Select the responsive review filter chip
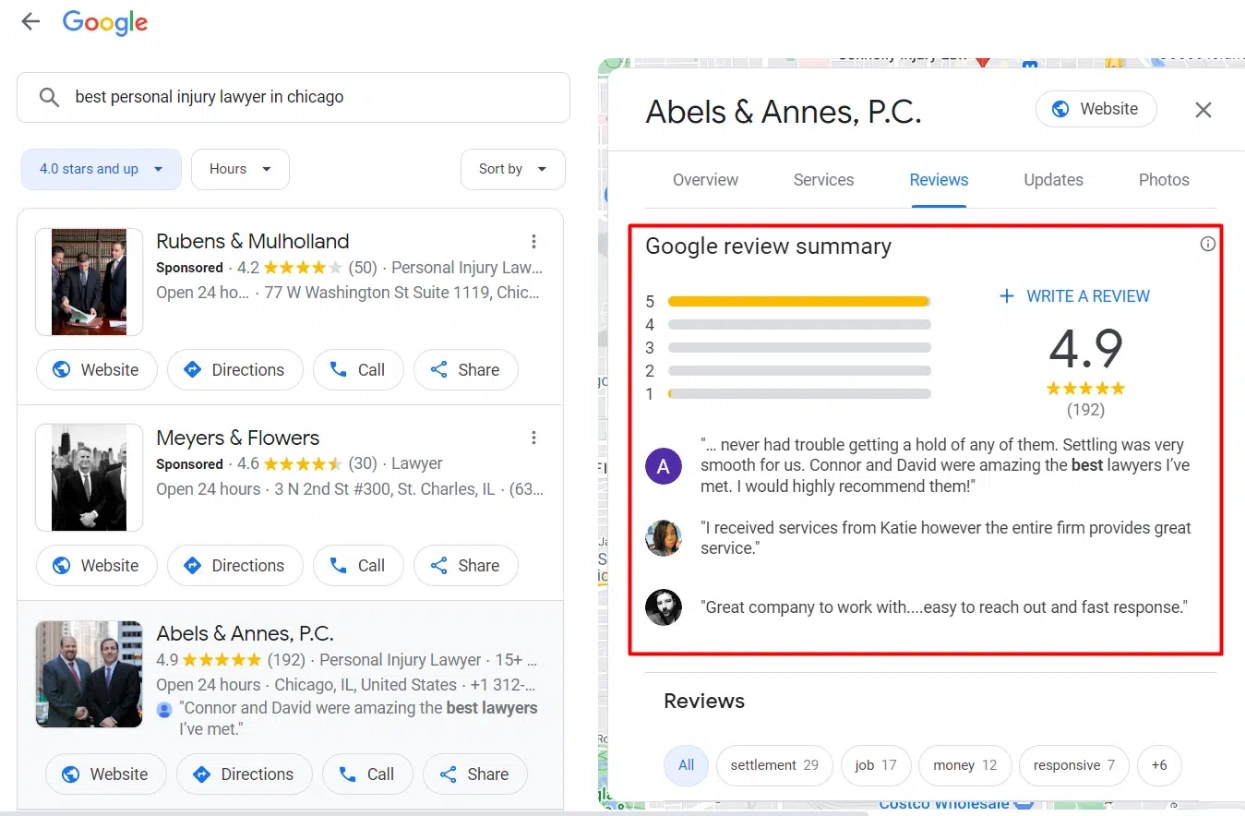The height and width of the screenshot is (816, 1245). (x=1074, y=765)
